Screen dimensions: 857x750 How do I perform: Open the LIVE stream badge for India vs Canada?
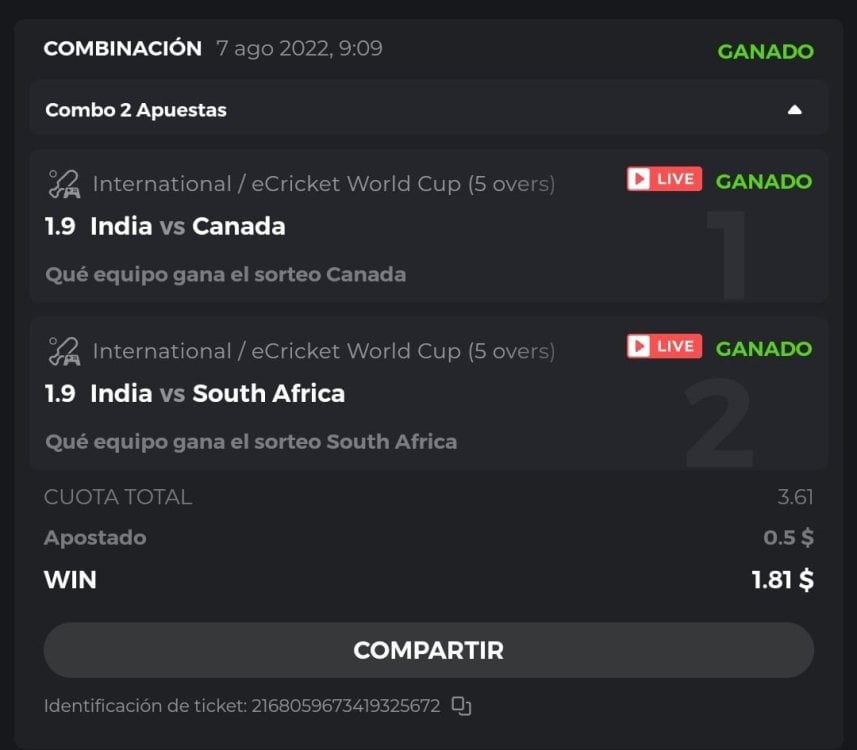coord(664,180)
